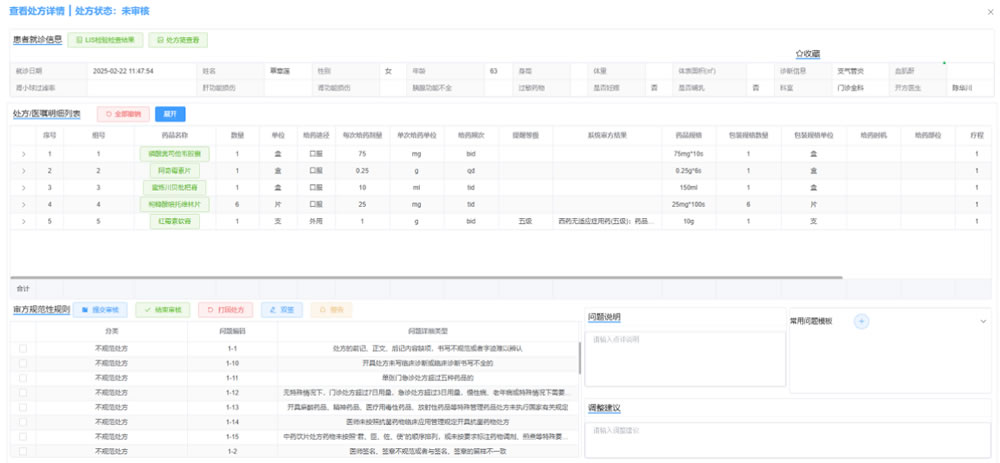The width and height of the screenshot is (1000, 463).
Task: Click into the 问题说明 text area
Action: pyautogui.click(x=685, y=358)
